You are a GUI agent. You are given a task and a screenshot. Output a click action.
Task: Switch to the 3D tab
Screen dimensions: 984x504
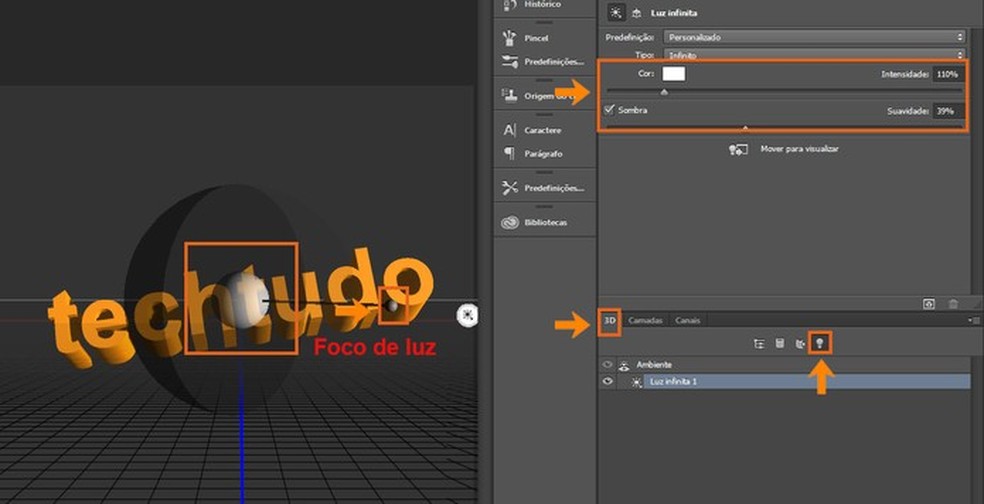tap(609, 320)
